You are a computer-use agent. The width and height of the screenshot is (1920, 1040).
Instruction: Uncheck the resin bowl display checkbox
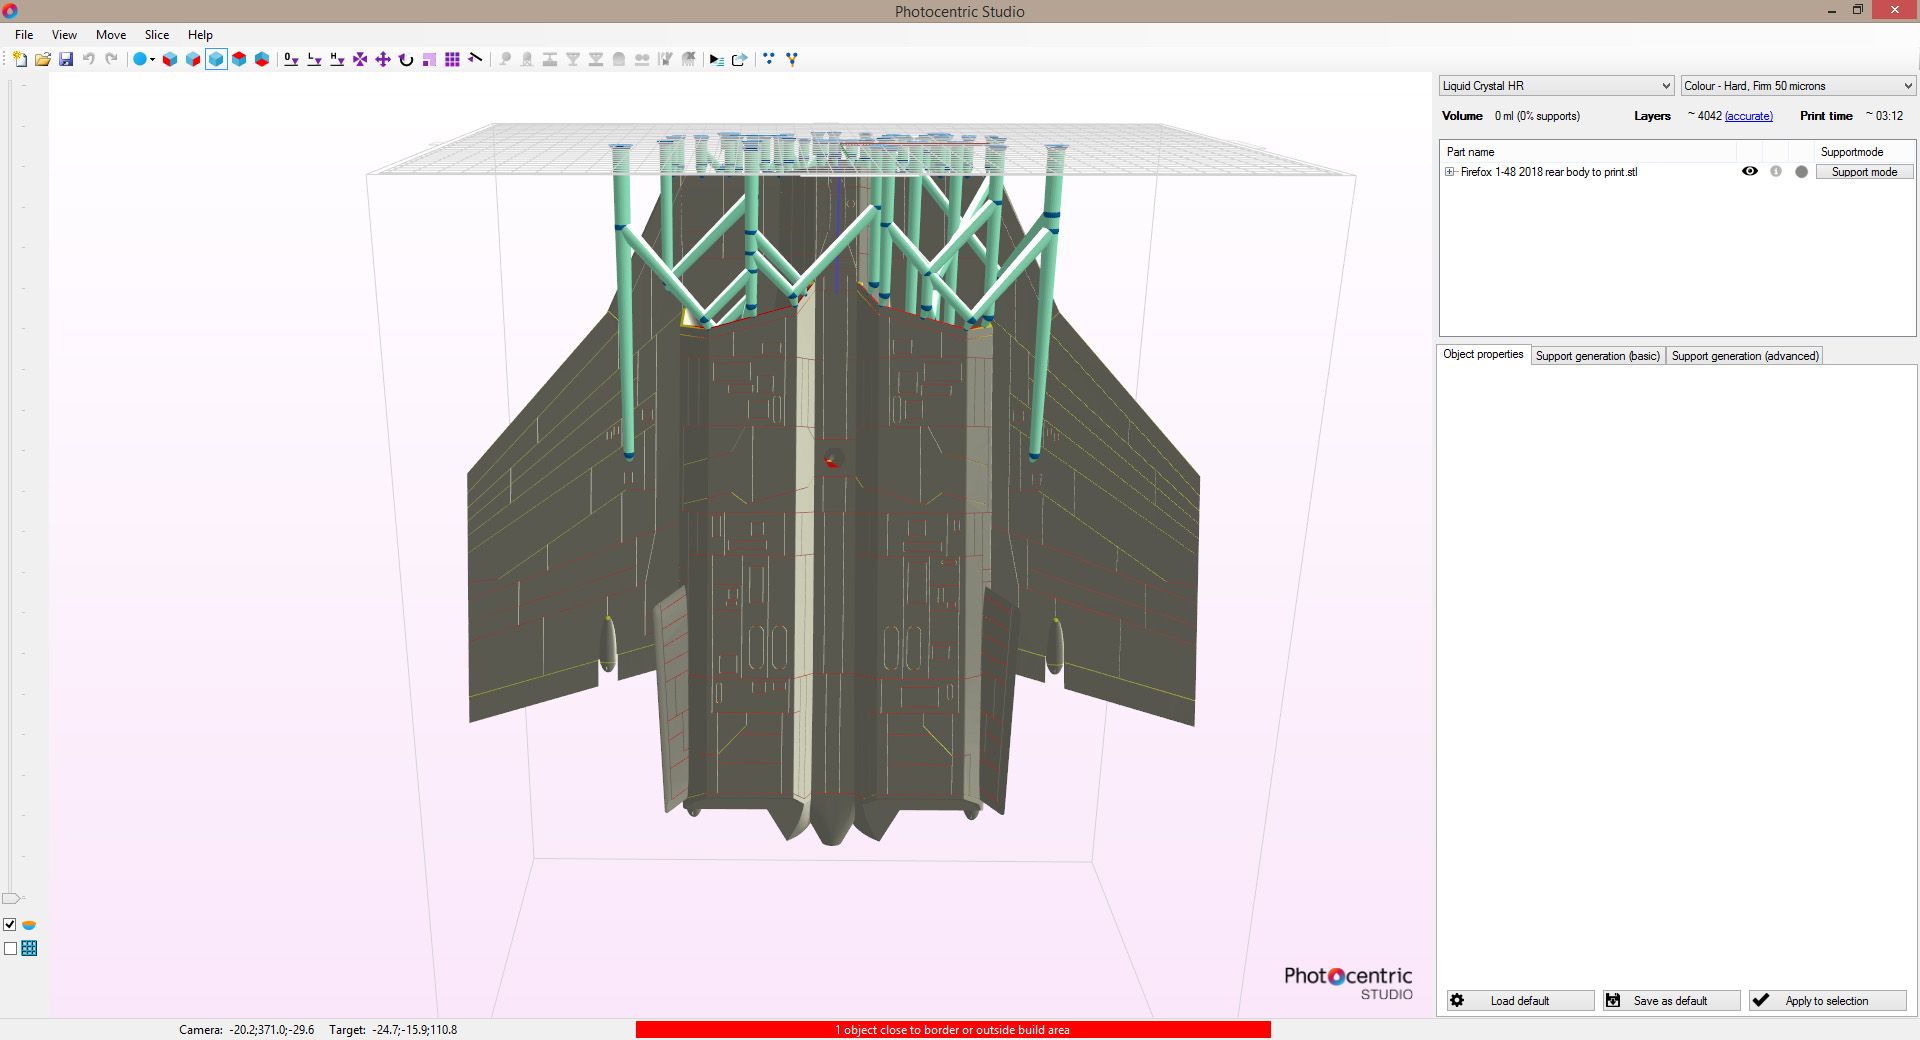[x=10, y=925]
